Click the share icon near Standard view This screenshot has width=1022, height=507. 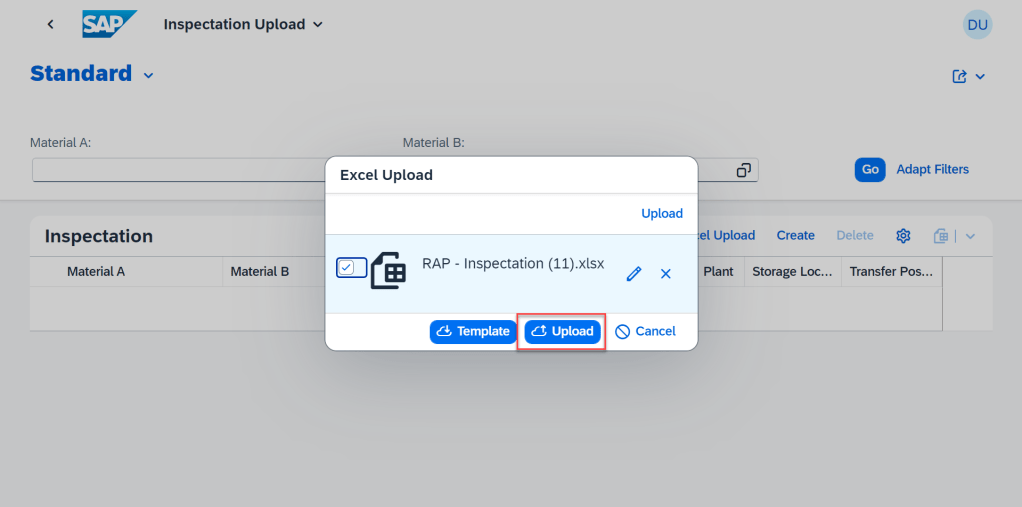click(x=960, y=77)
